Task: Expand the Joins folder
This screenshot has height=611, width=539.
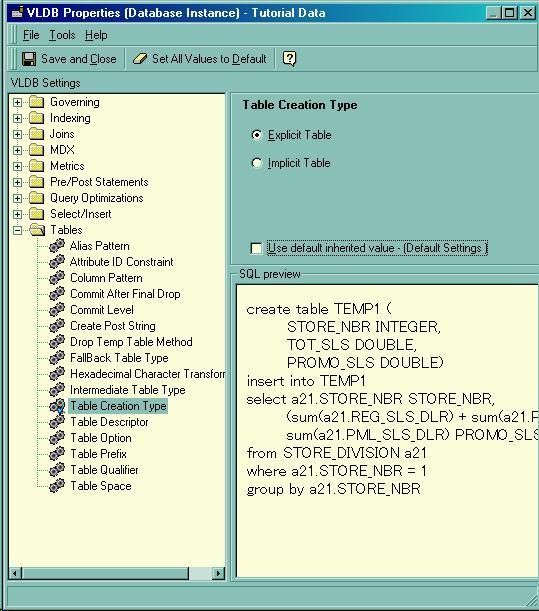Action: point(17,134)
